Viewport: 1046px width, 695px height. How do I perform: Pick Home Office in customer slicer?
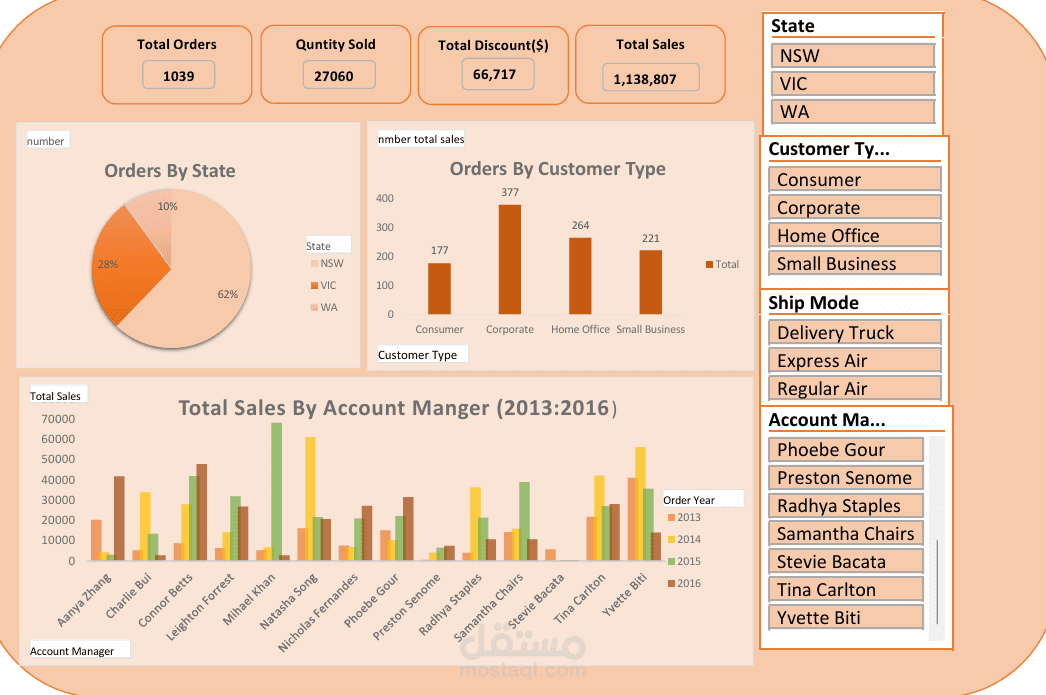[x=855, y=235]
